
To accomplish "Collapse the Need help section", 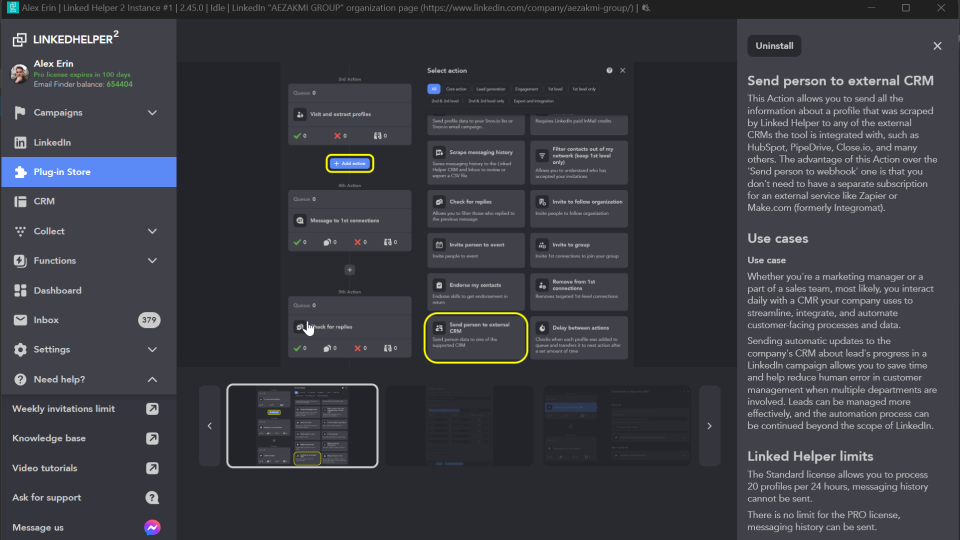I will click(x=152, y=380).
